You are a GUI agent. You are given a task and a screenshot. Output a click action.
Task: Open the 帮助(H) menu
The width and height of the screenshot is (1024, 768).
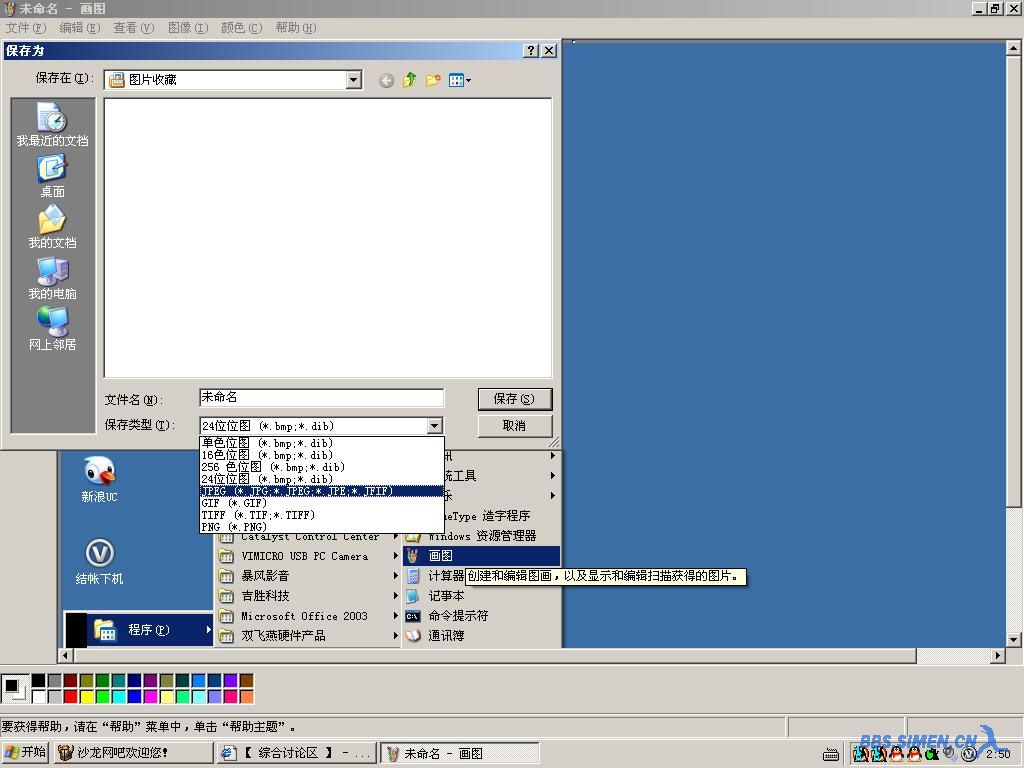(295, 27)
